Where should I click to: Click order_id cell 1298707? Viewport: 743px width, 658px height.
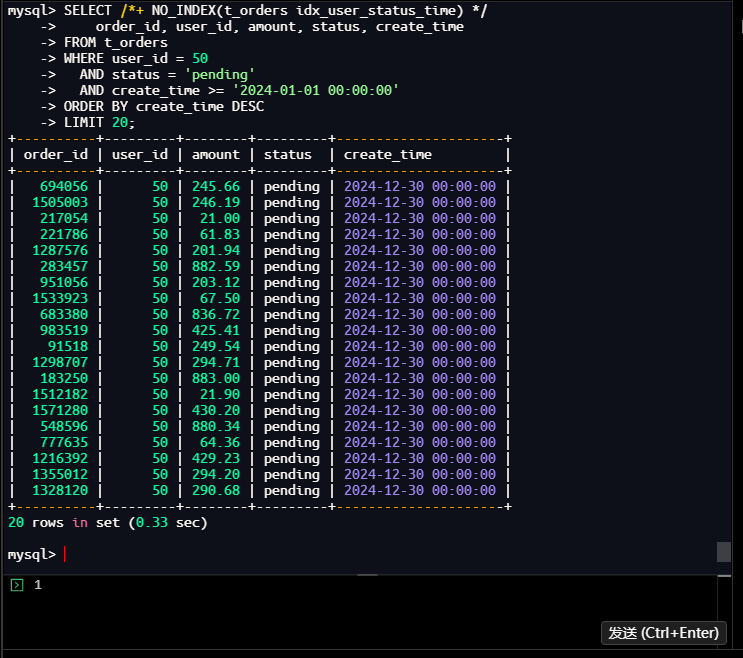click(60, 362)
